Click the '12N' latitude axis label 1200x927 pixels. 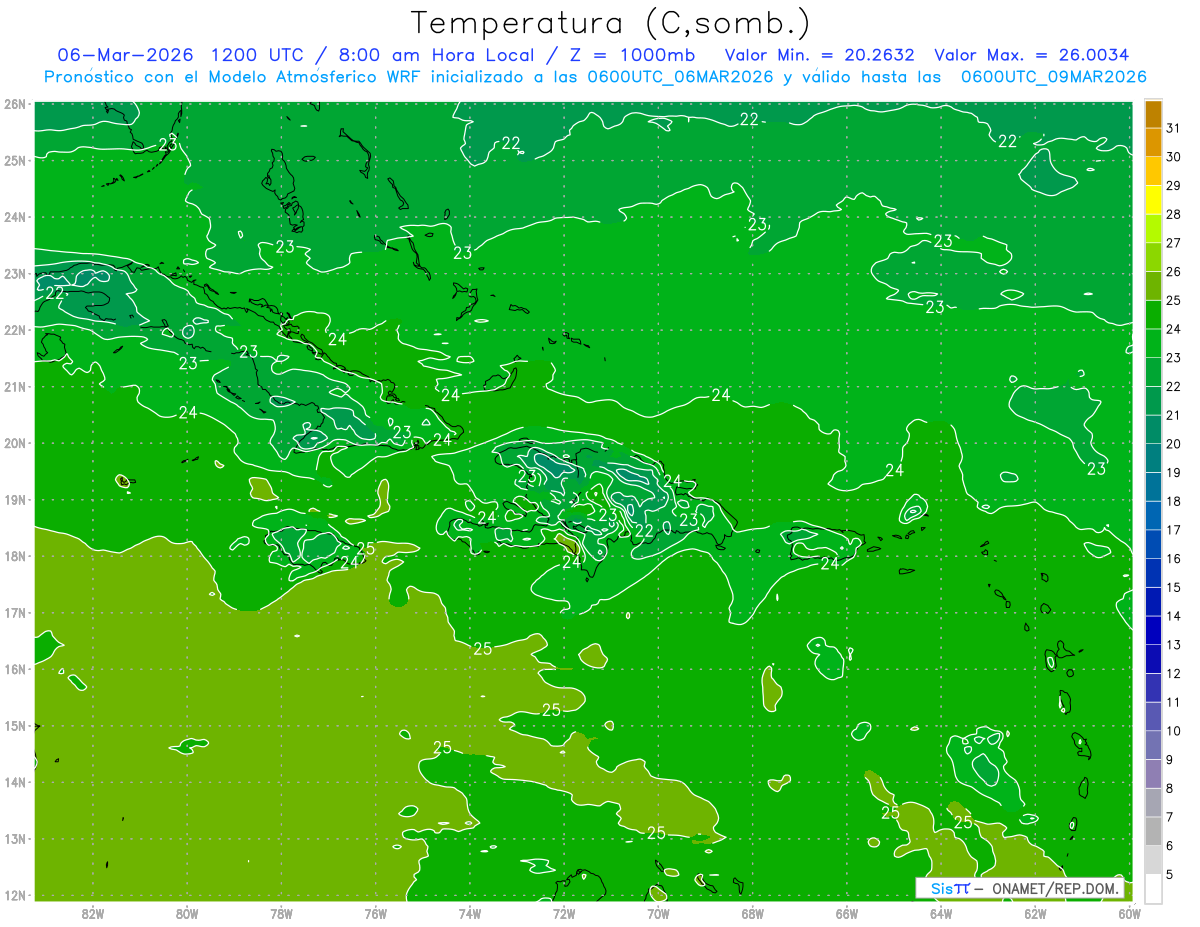tap(15, 895)
